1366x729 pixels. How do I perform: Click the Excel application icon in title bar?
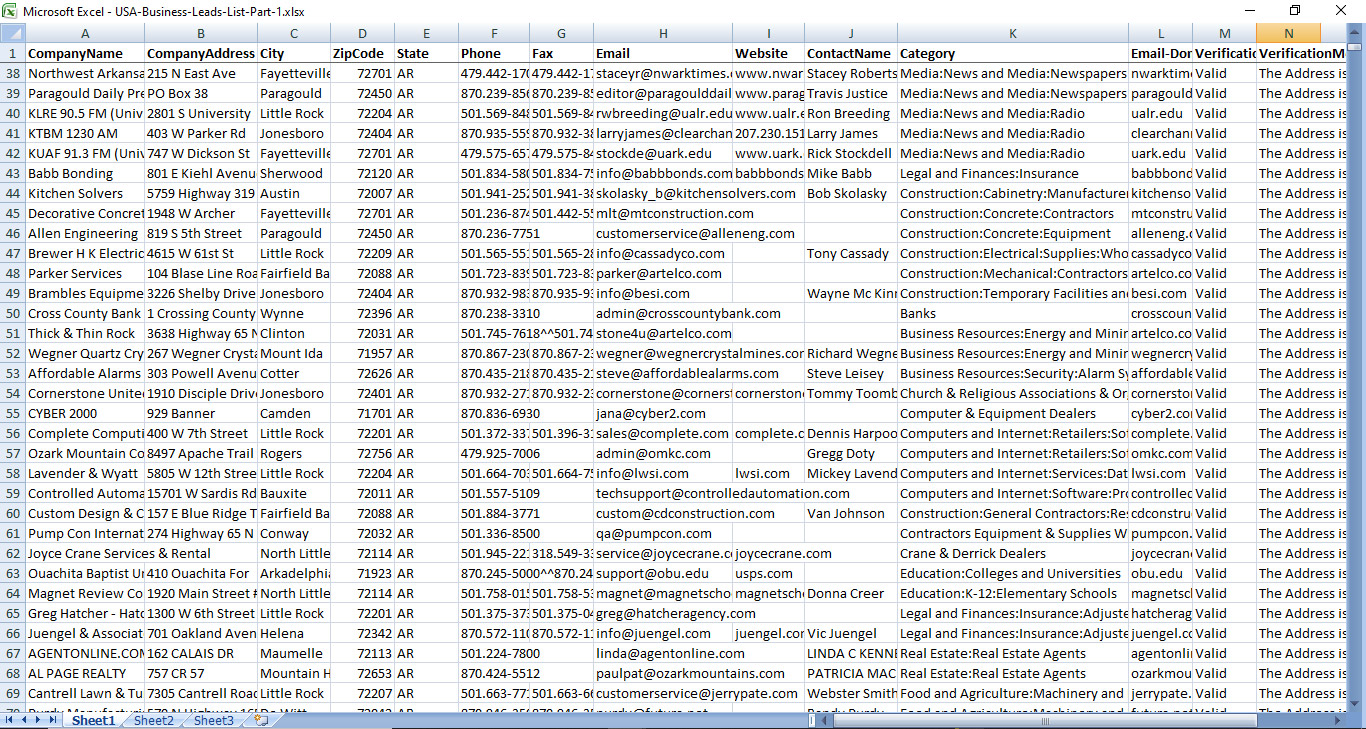point(9,11)
